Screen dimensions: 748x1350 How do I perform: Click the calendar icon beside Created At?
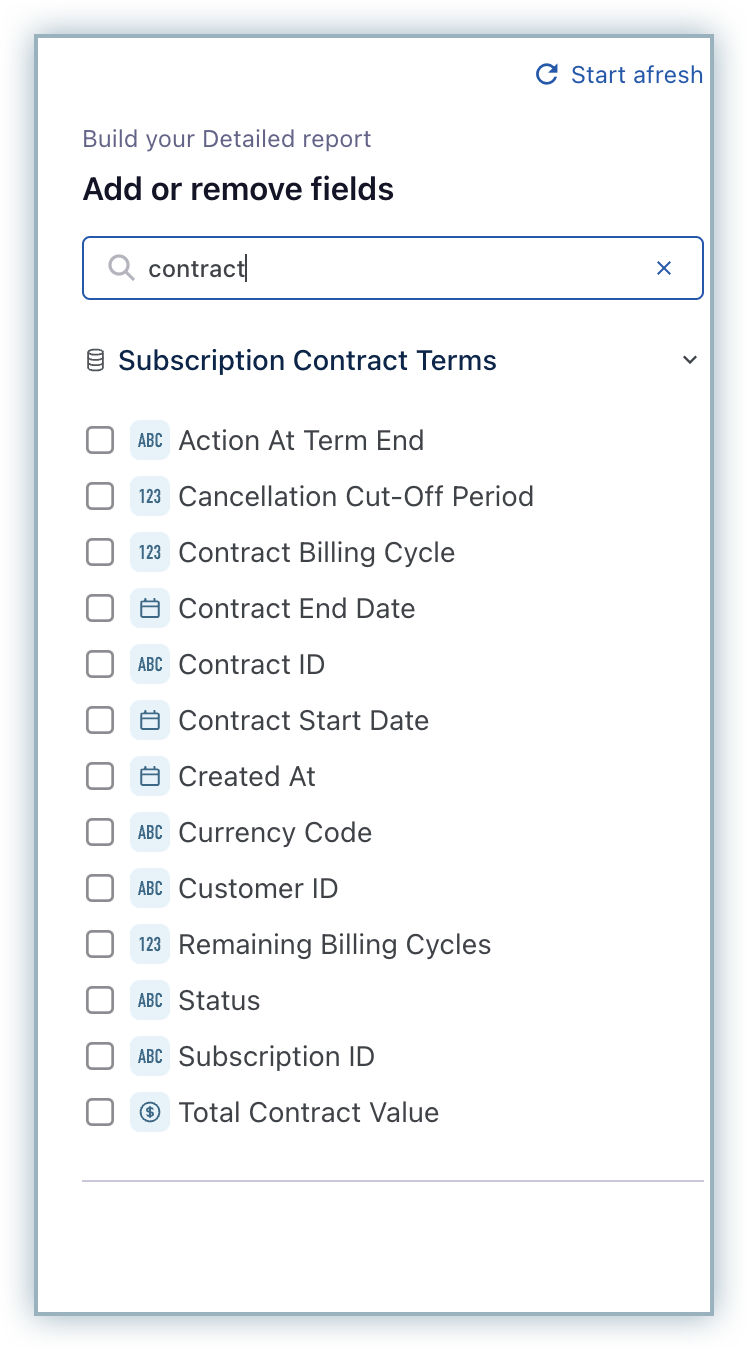click(150, 776)
